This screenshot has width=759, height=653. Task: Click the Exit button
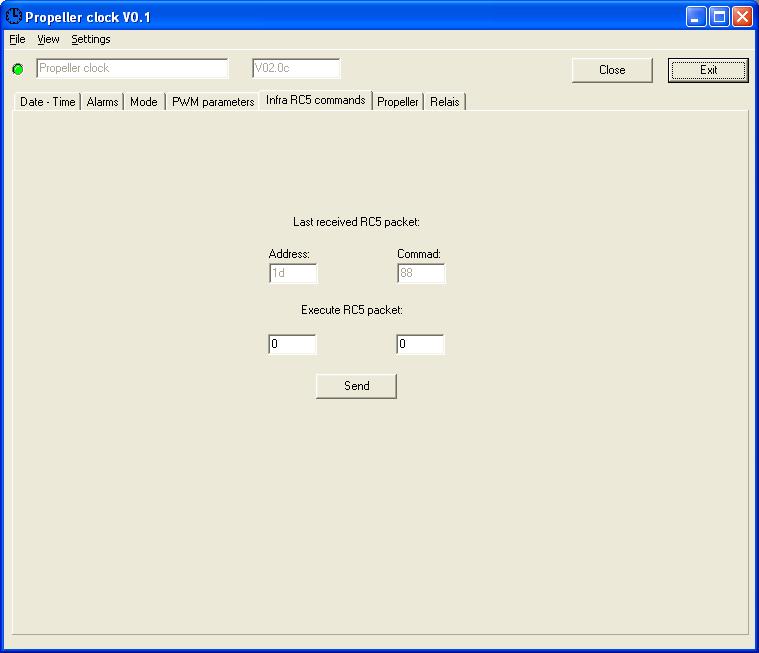[708, 70]
